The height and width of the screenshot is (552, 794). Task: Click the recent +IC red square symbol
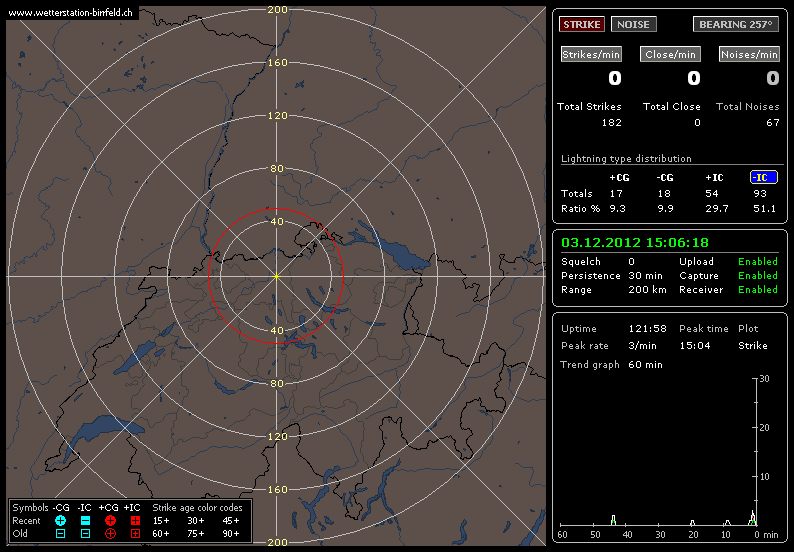pyautogui.click(x=135, y=521)
